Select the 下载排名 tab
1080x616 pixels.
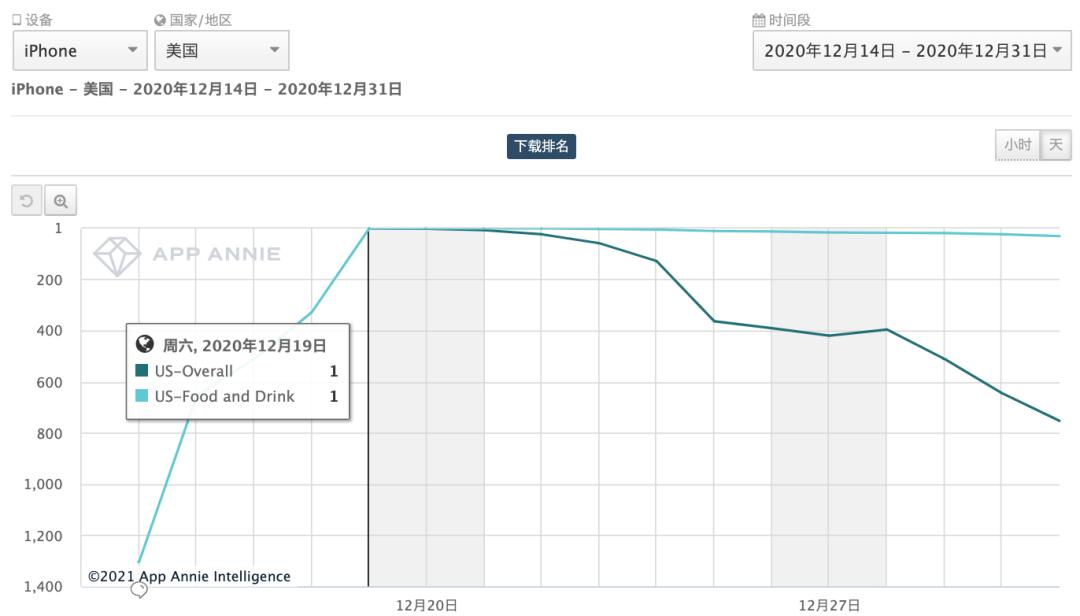click(541, 146)
